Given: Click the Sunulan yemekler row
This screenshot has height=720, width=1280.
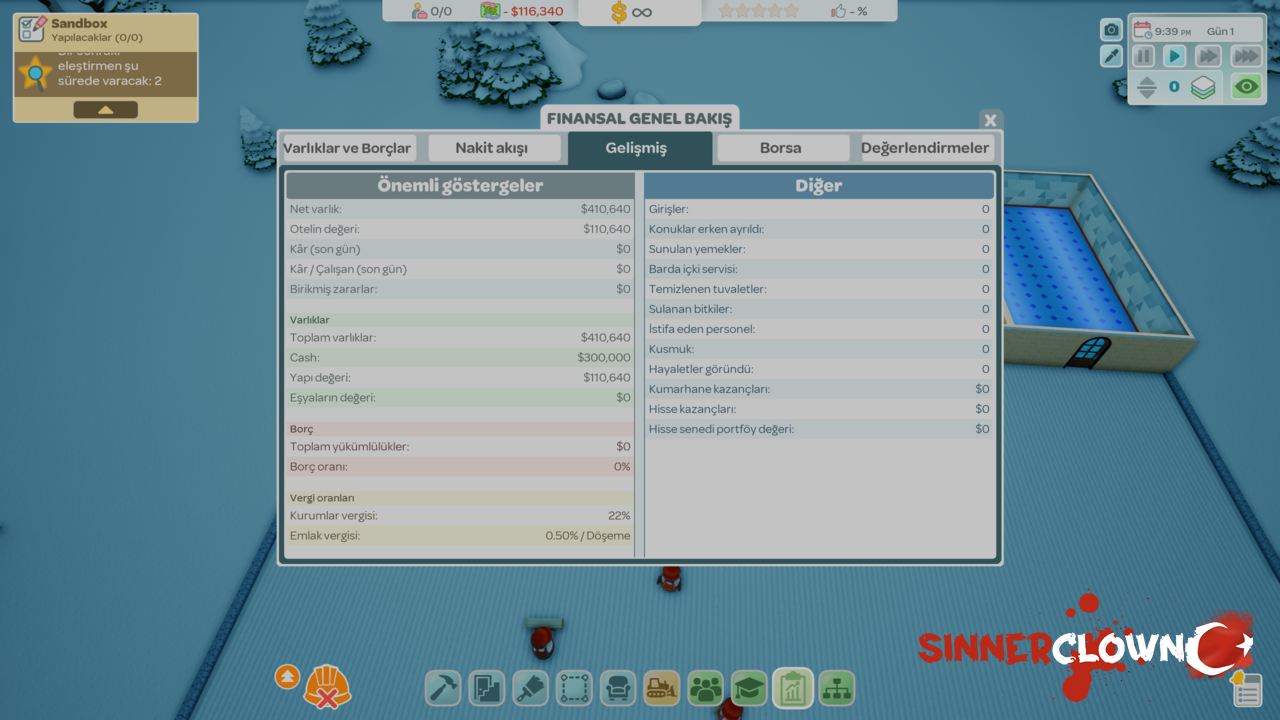Looking at the screenshot, I should coord(819,249).
